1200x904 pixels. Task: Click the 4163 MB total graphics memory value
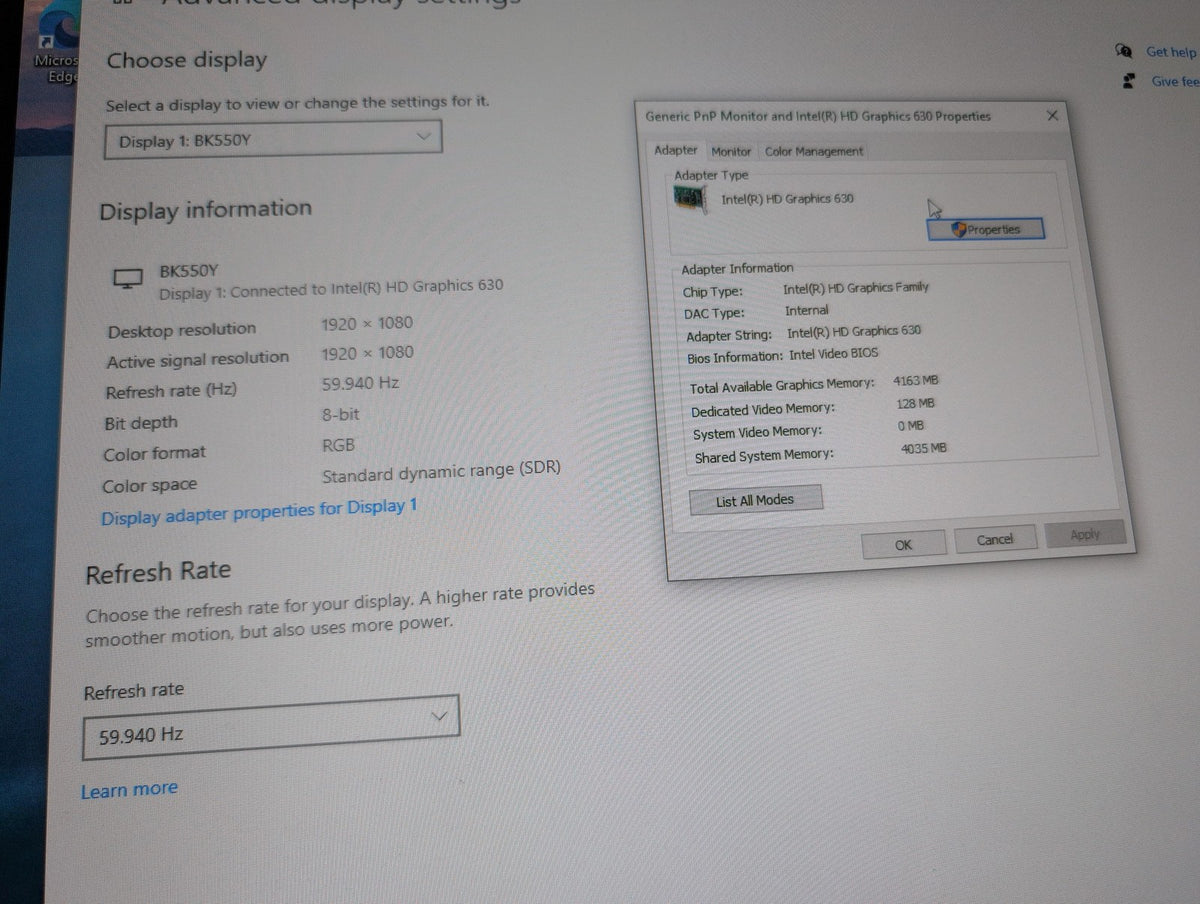[x=916, y=381]
